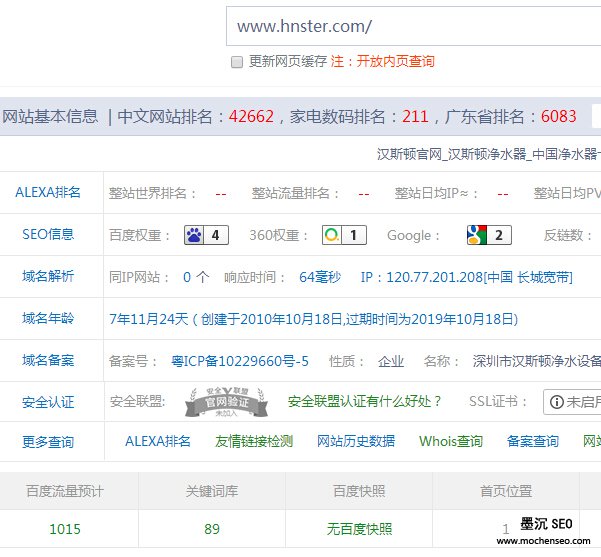
Task: Click the www.hnster.com URL input field
Action: pos(414,26)
